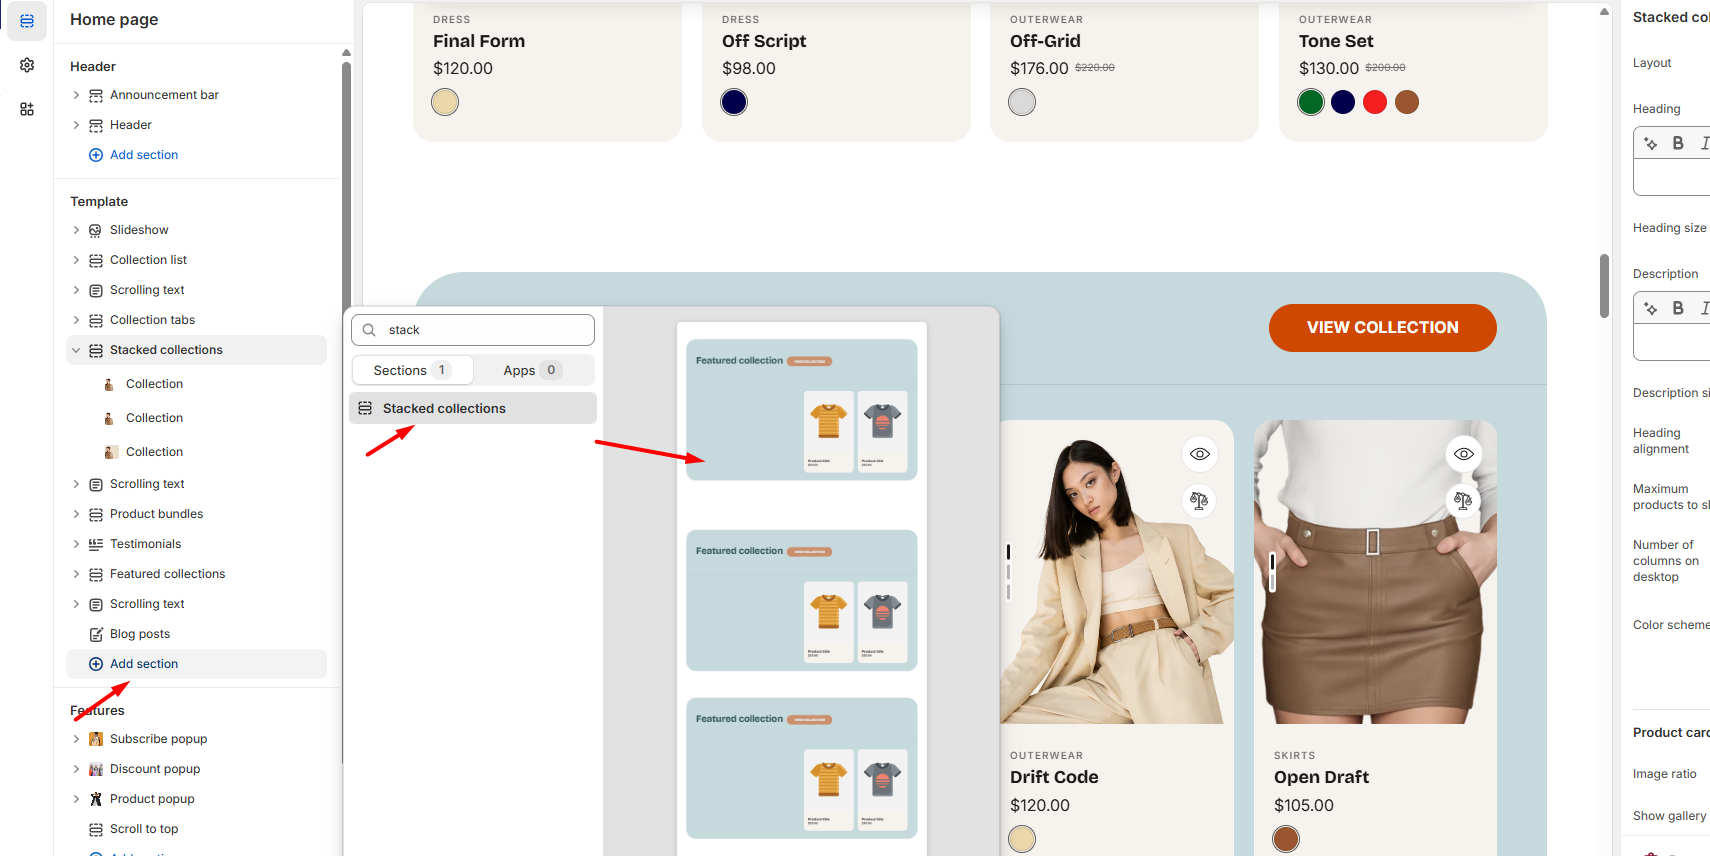The height and width of the screenshot is (856, 1710).
Task: Click the search magnifier icon in section picker
Action: 369,330
